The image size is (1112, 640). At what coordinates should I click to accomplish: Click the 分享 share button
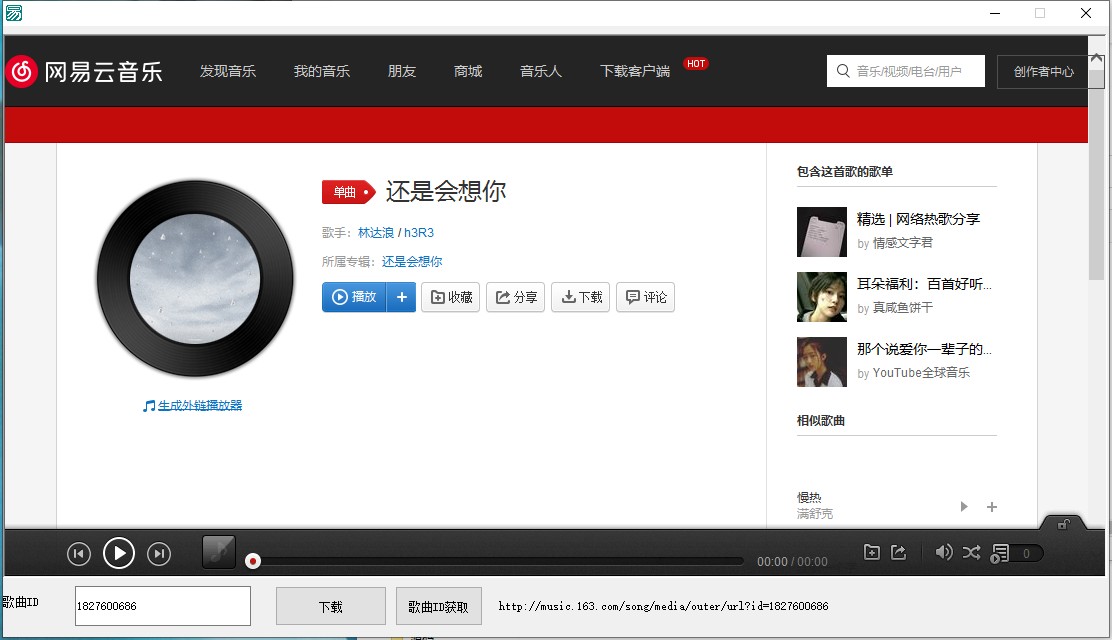(516, 297)
